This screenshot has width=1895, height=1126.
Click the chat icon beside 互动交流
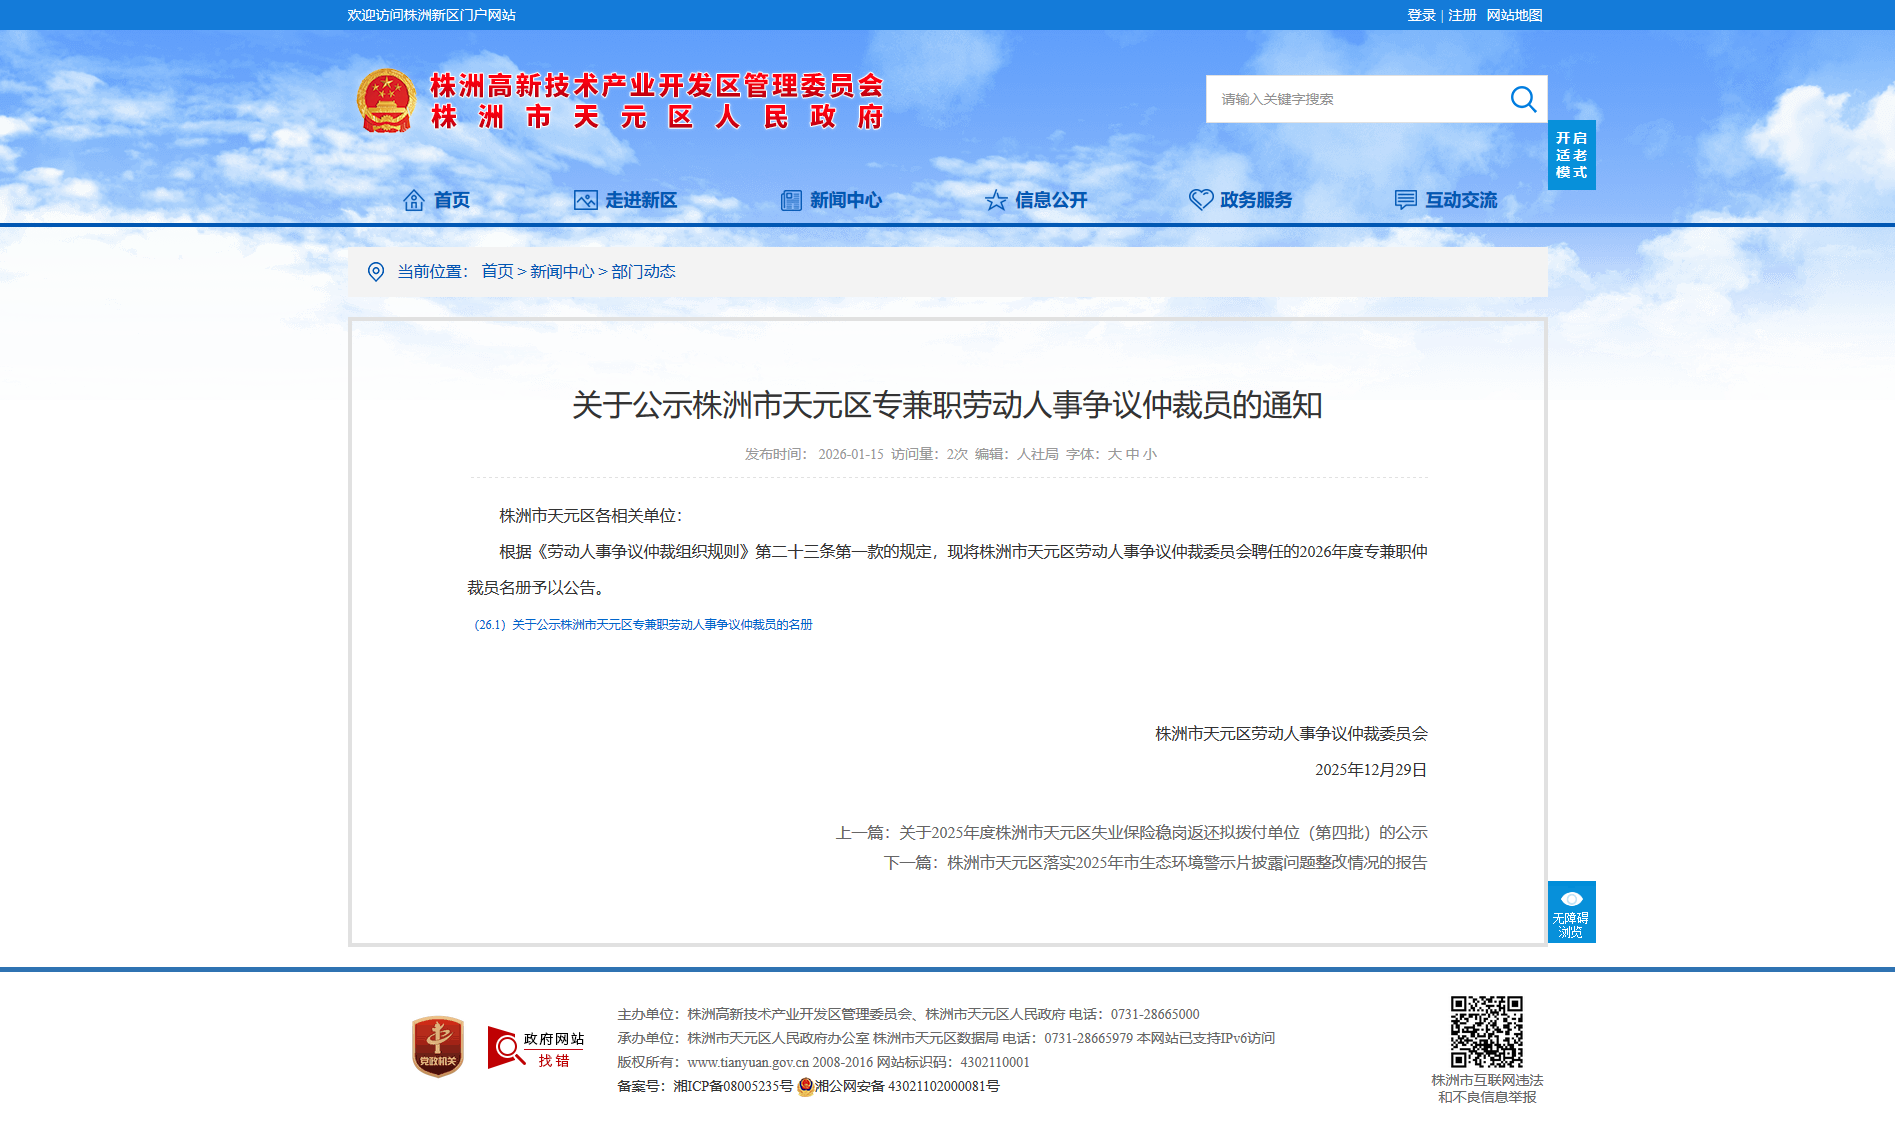tap(1405, 200)
